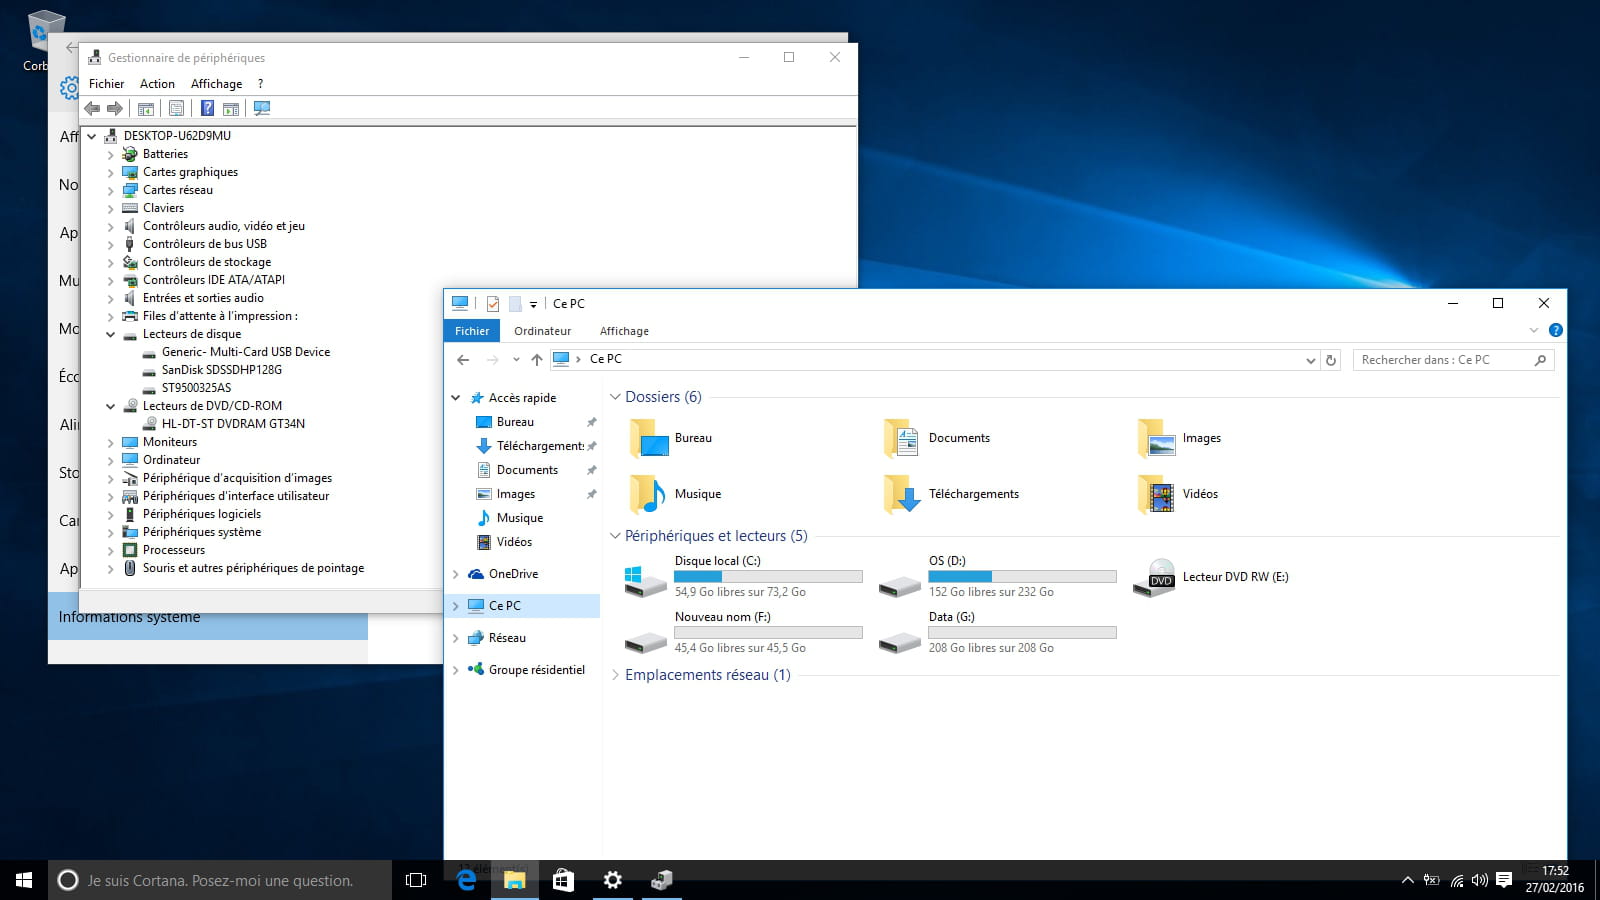The image size is (1600, 900).
Task: Select the Téléchargements folder in Dossiers
Action: pyautogui.click(x=952, y=494)
